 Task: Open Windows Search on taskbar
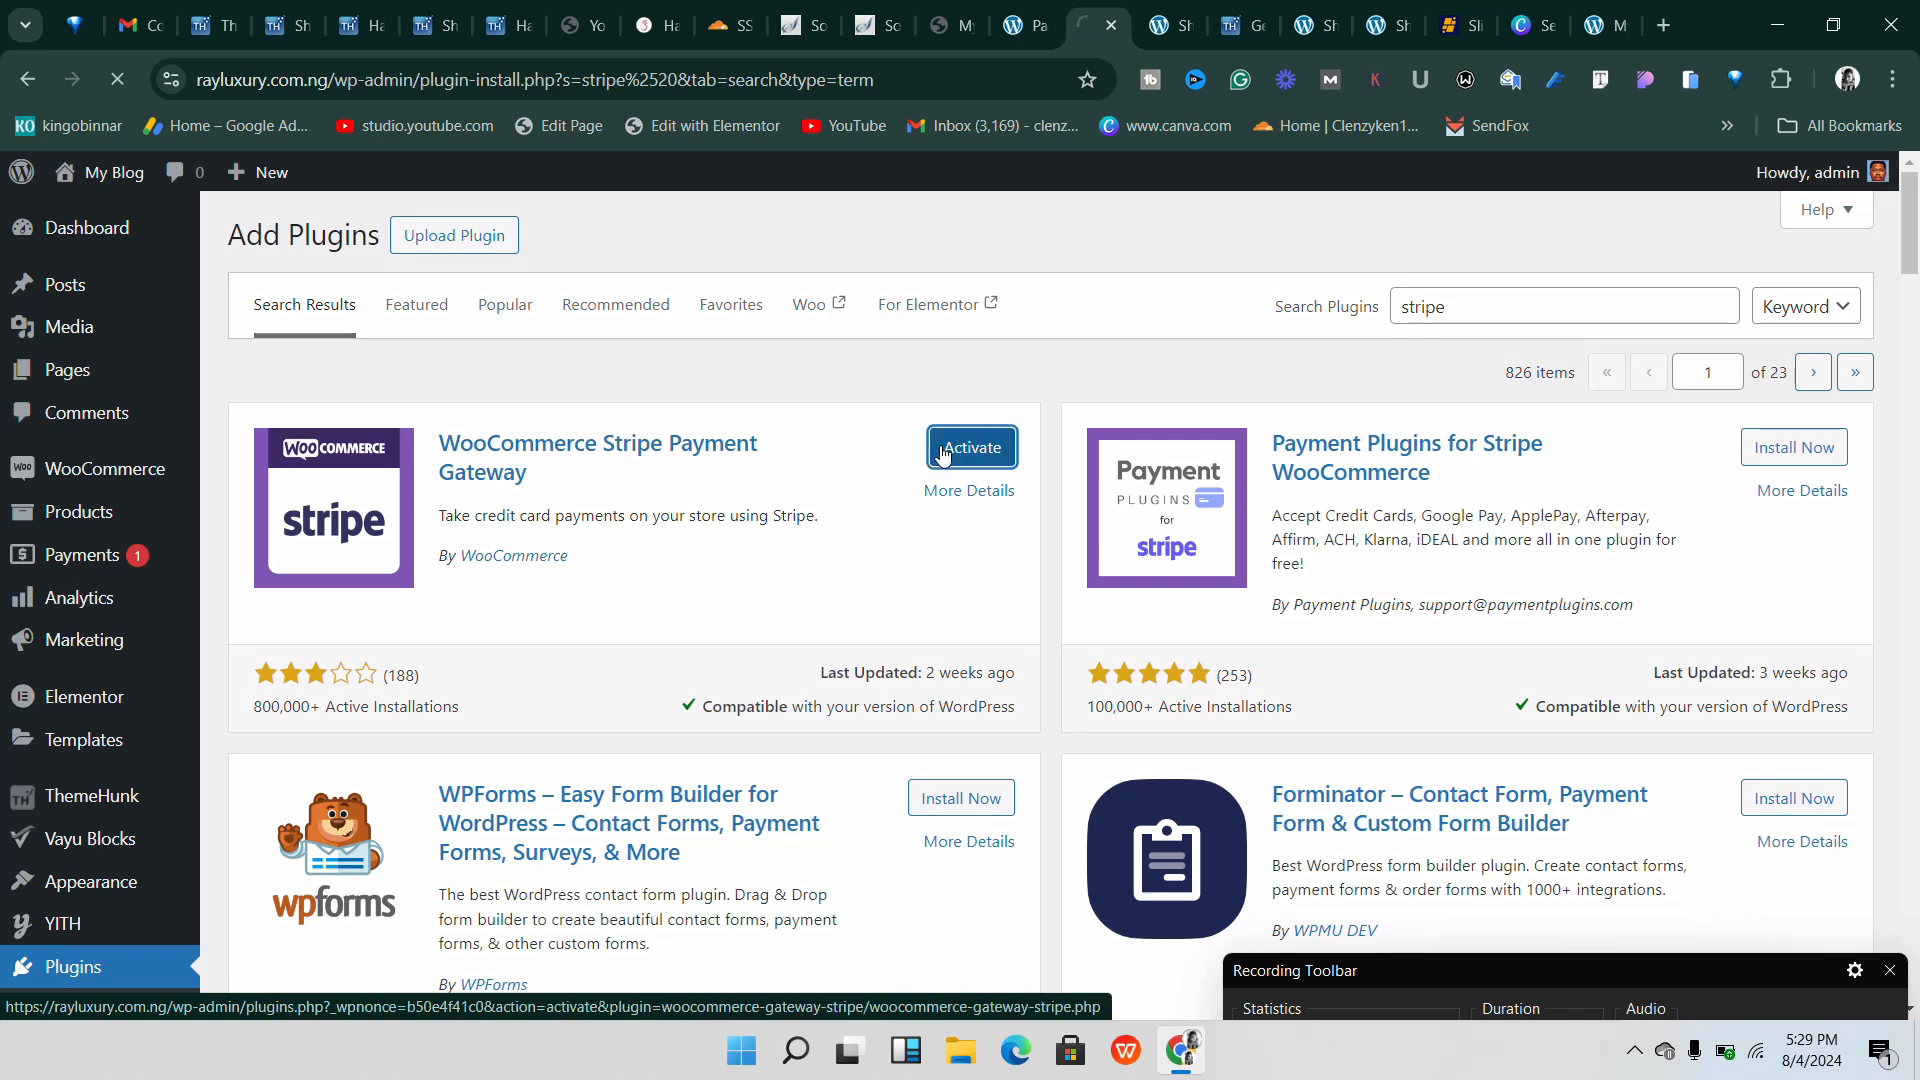click(796, 1051)
